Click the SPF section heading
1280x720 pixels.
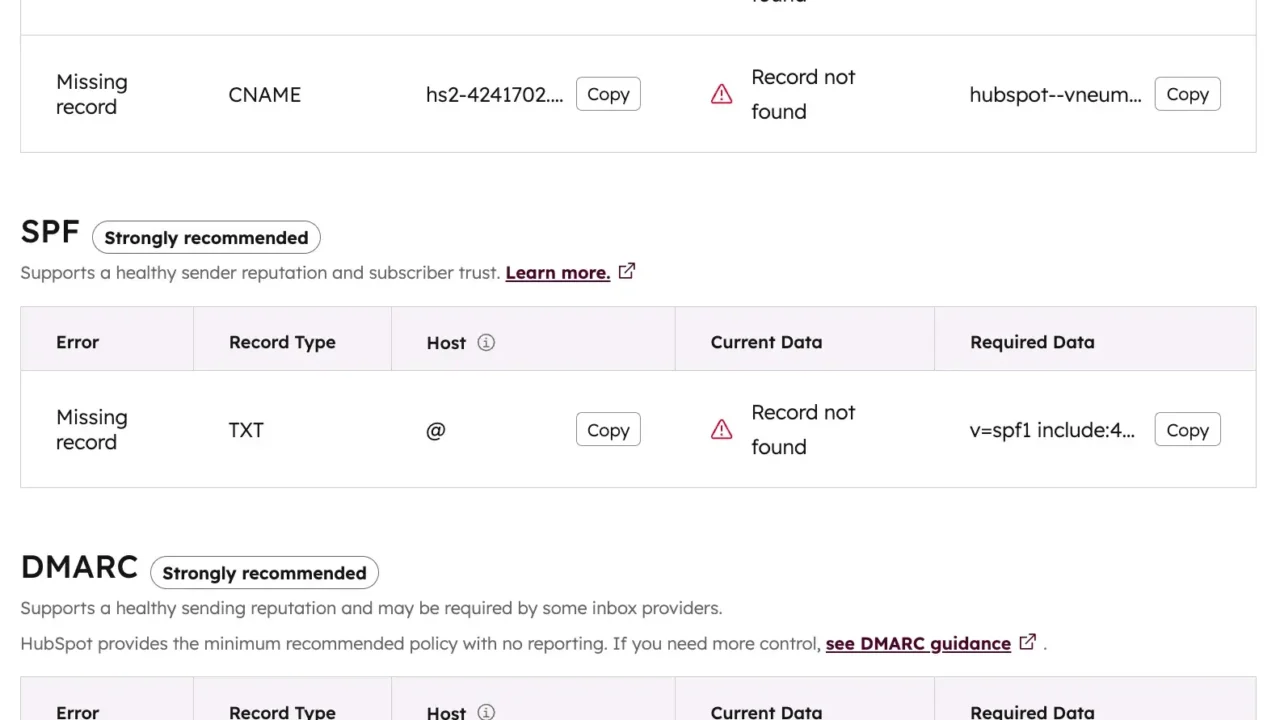(50, 232)
